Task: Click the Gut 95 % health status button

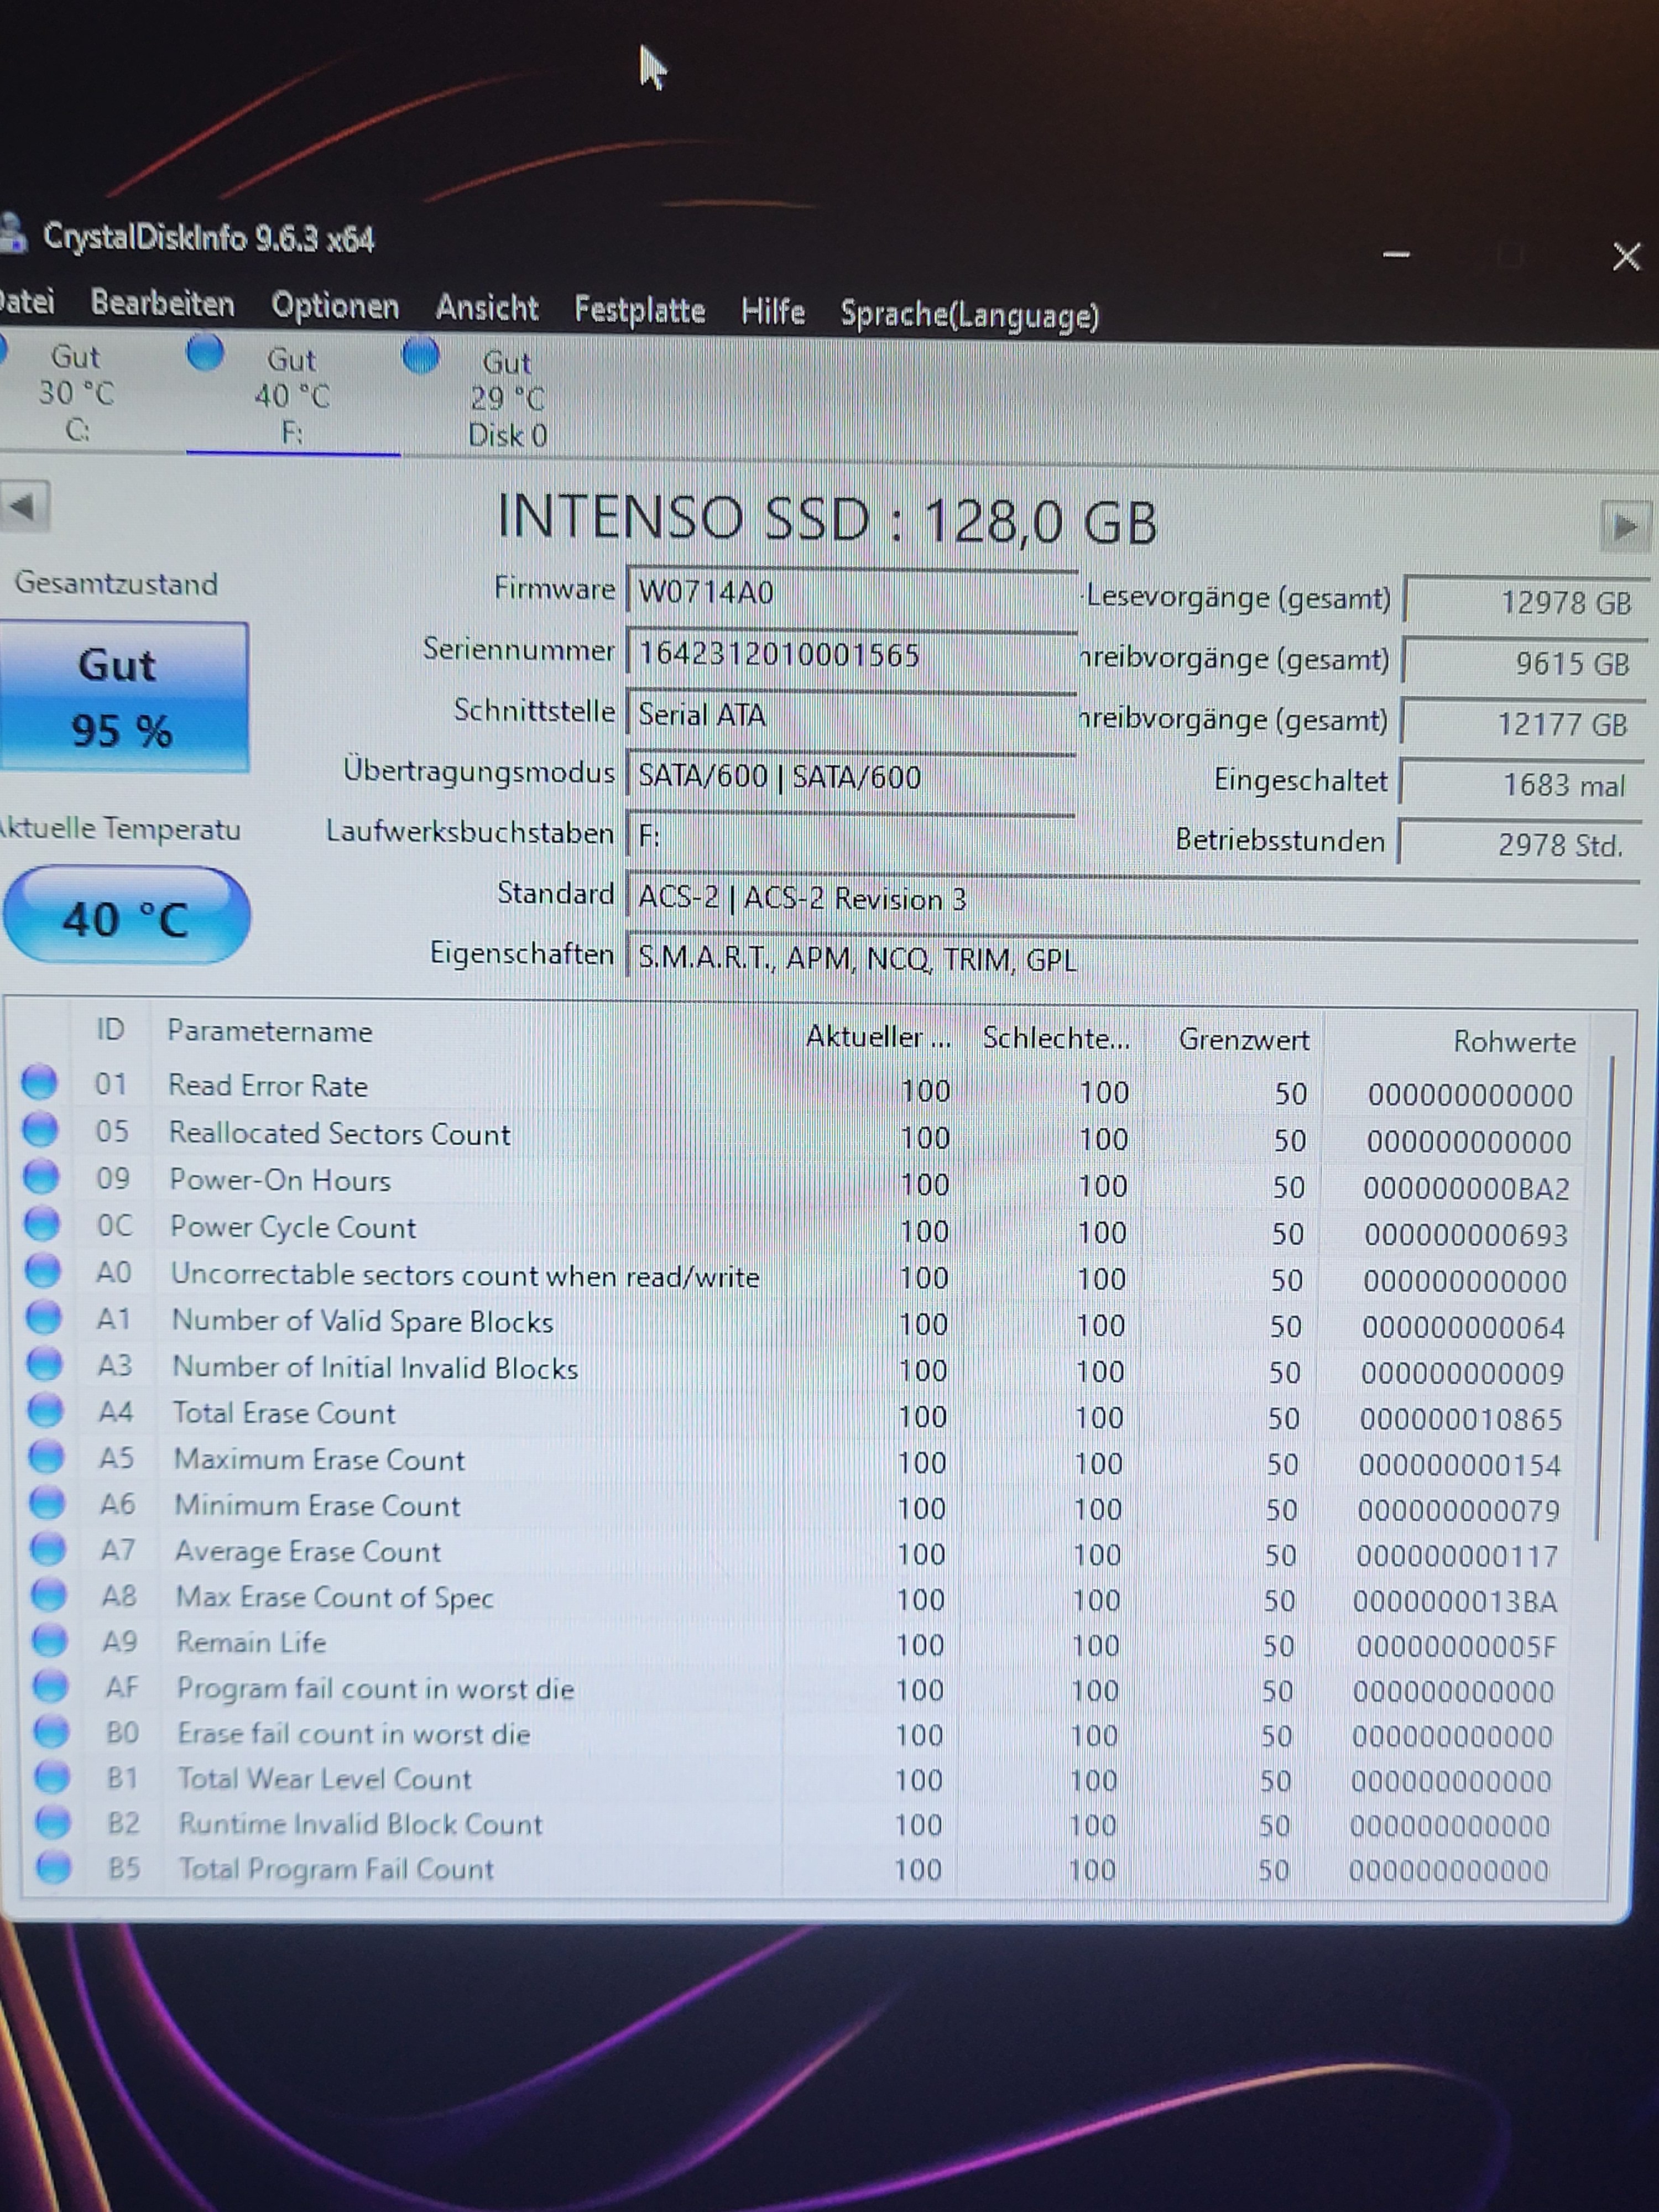Action: [x=122, y=697]
